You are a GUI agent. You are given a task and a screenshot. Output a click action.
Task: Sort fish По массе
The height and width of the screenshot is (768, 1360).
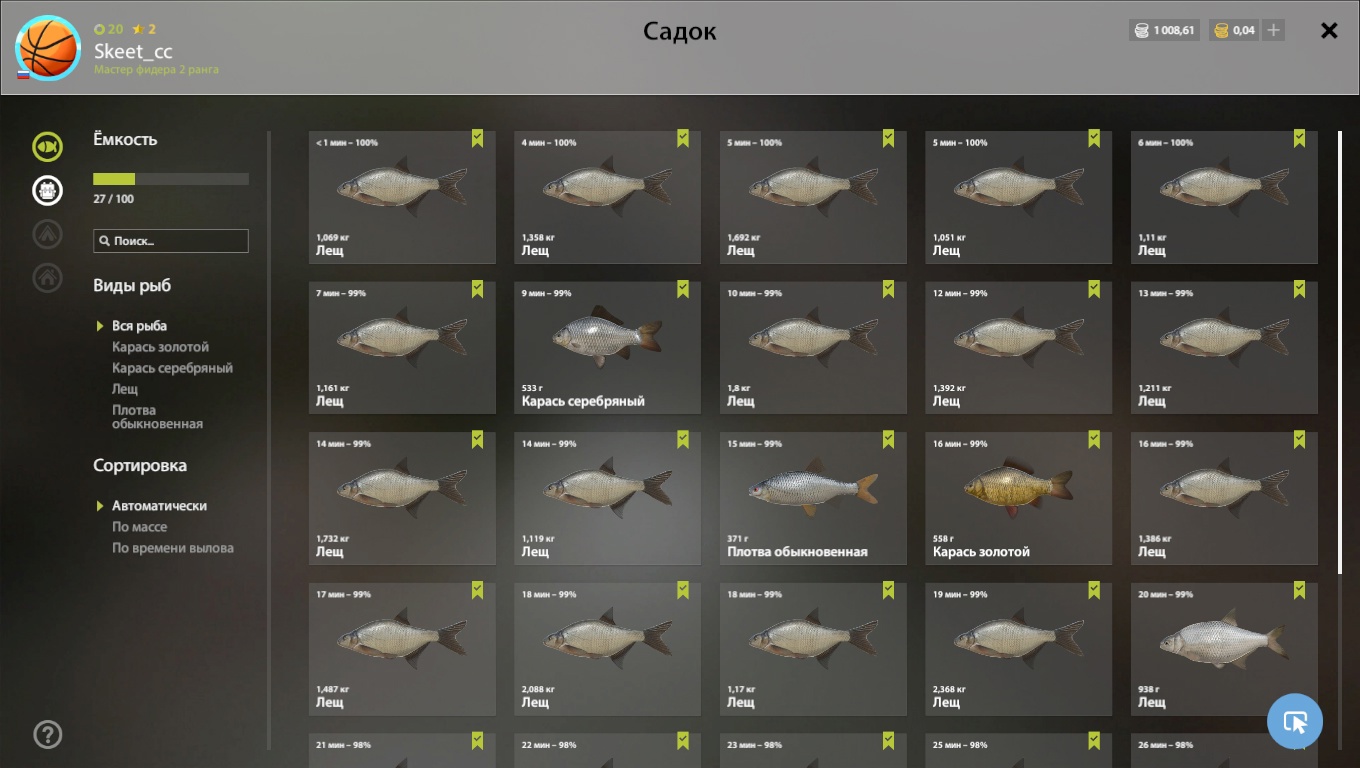(139, 527)
